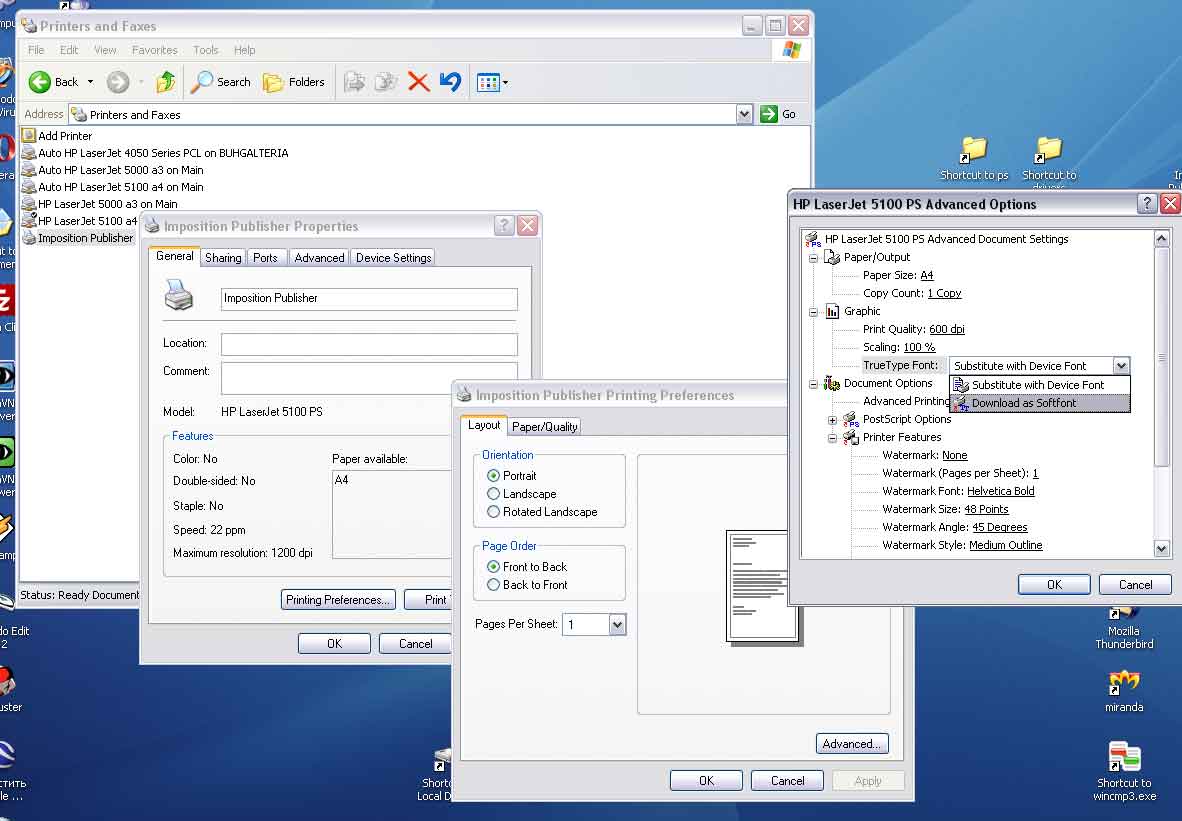Choose Back to Front page order
This screenshot has width=1182, height=821.
tap(494, 585)
